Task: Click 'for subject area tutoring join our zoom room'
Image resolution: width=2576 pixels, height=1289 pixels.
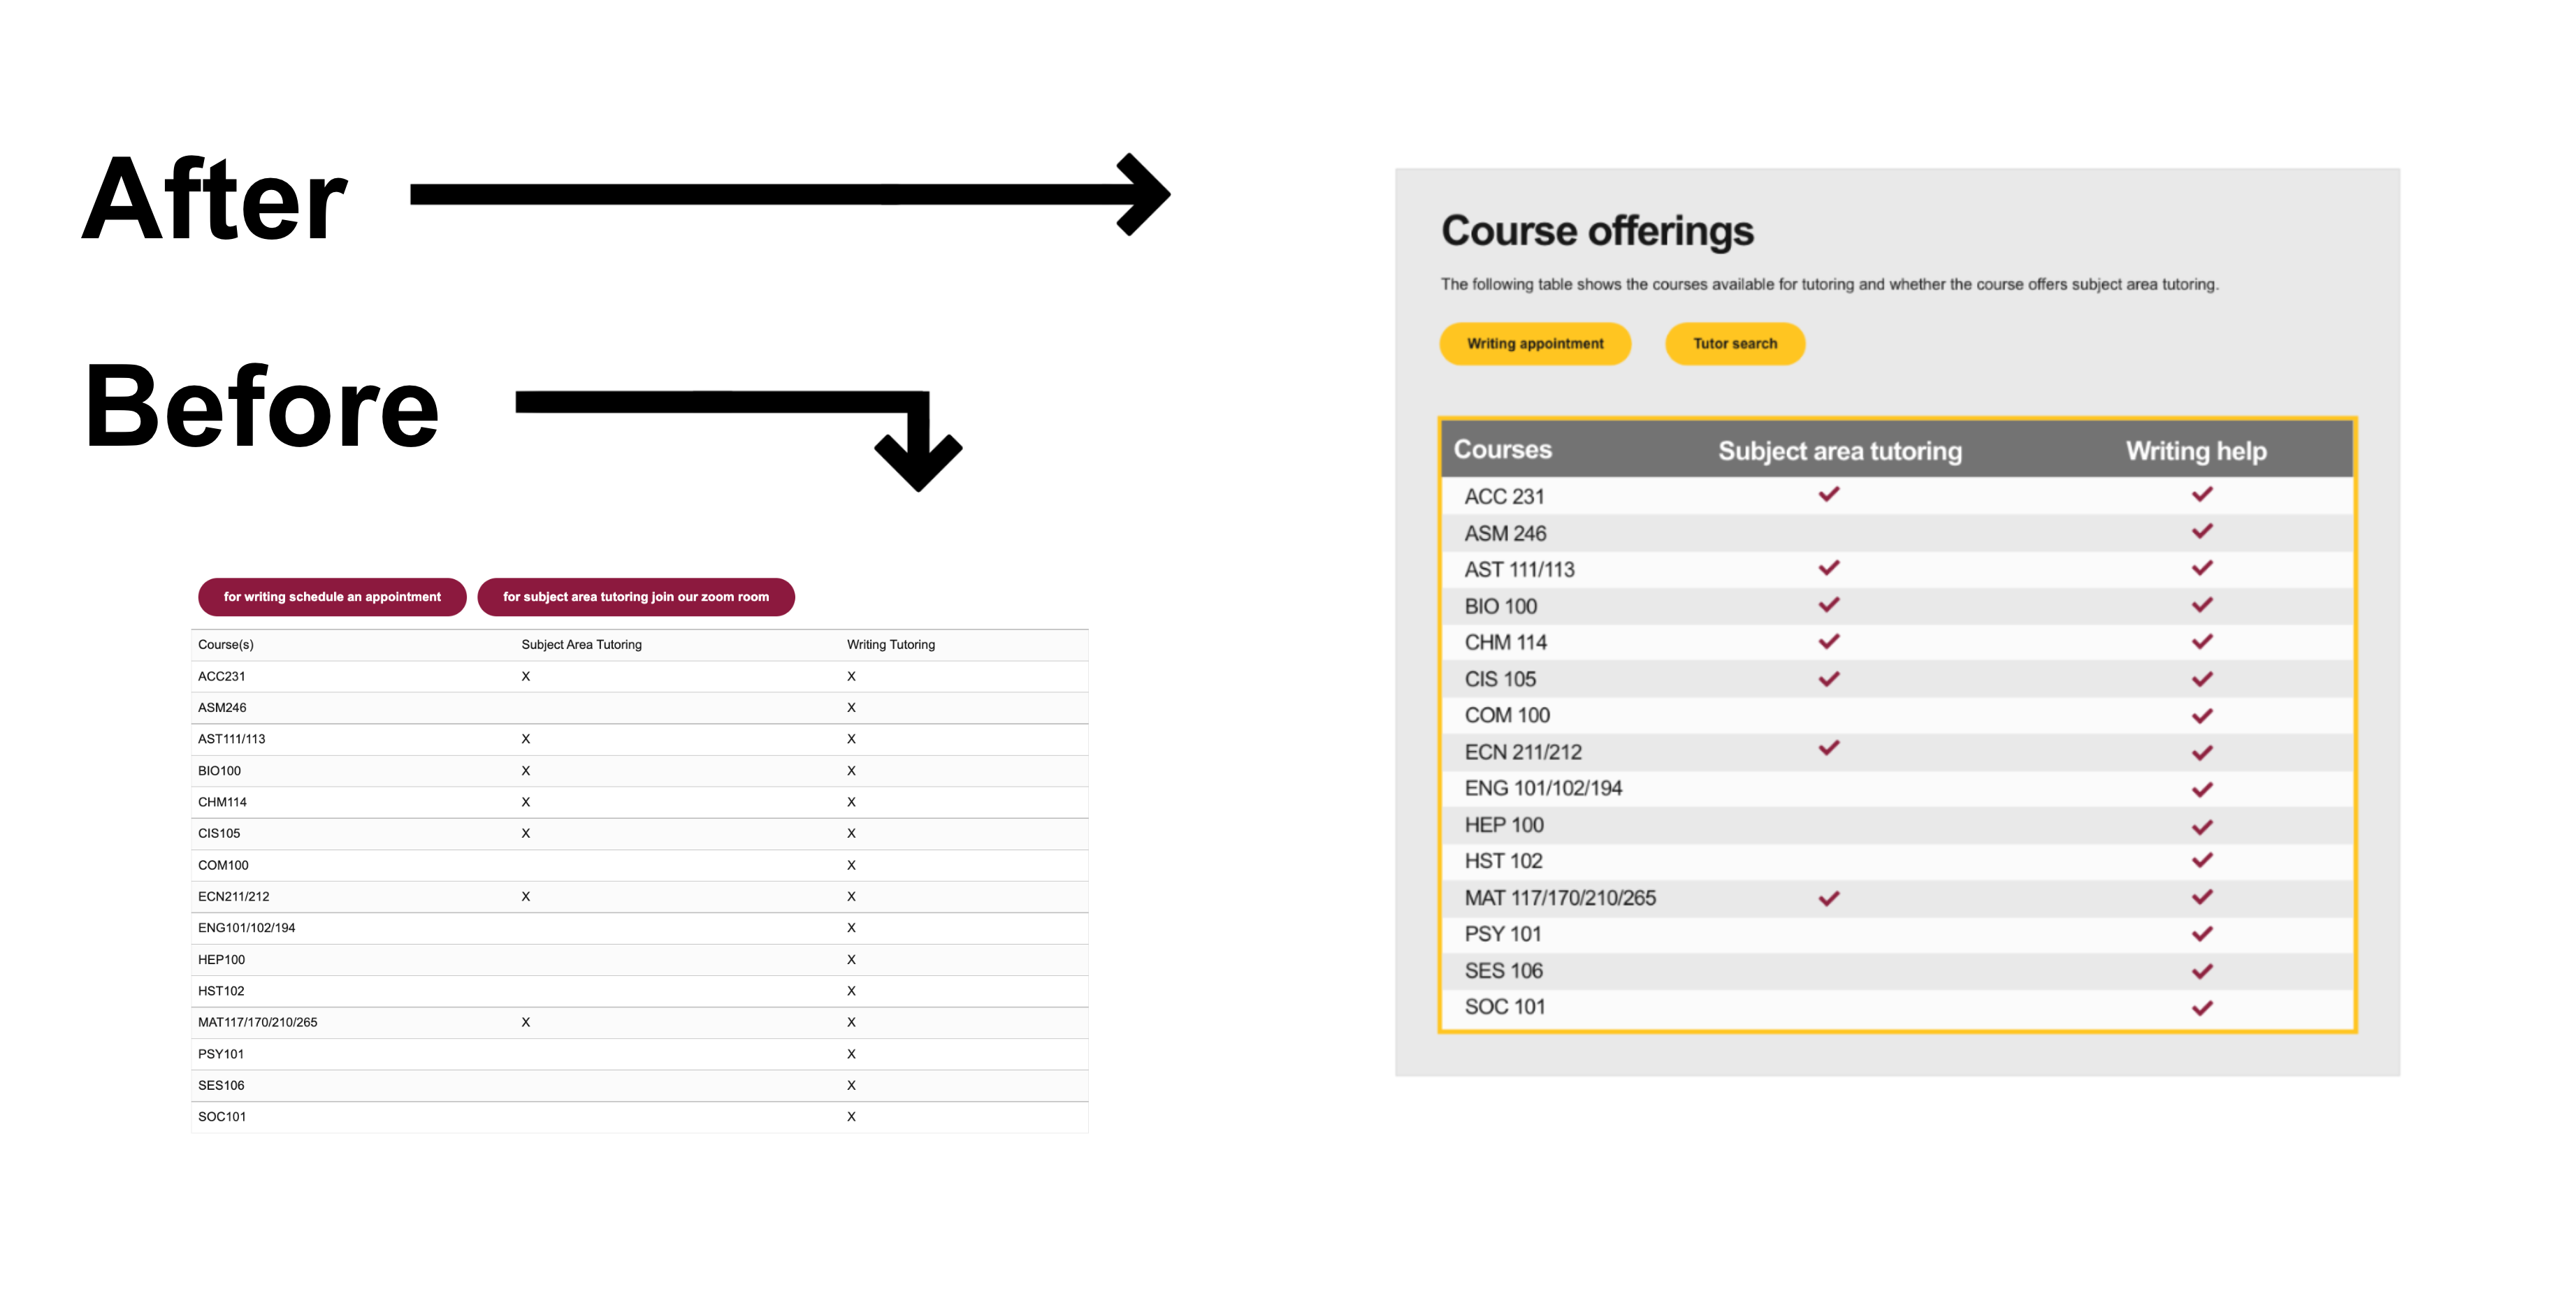Action: click(636, 597)
